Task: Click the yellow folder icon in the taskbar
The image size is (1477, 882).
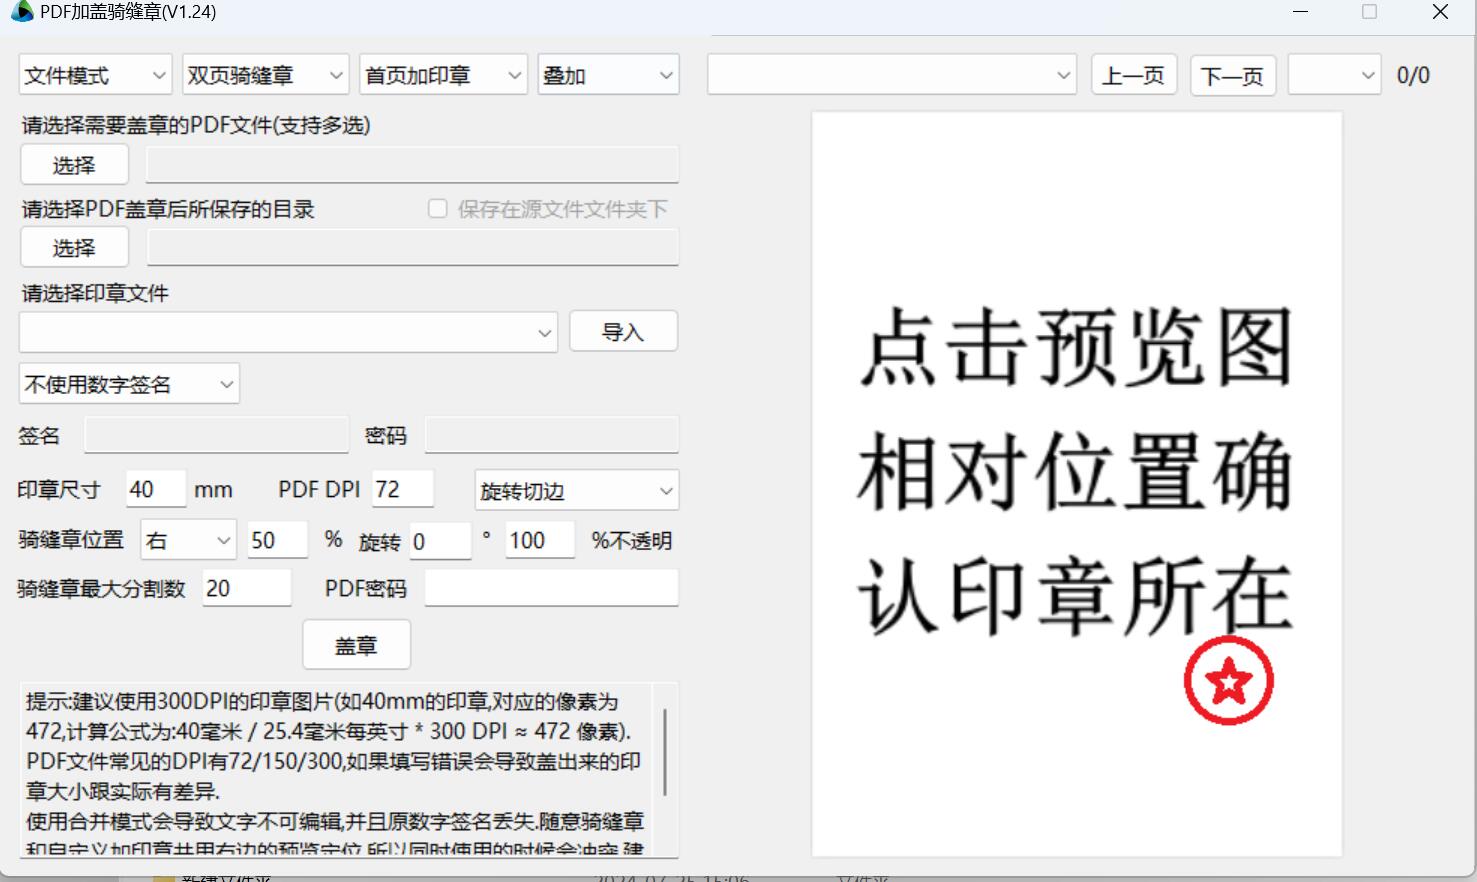Action: pos(163,876)
